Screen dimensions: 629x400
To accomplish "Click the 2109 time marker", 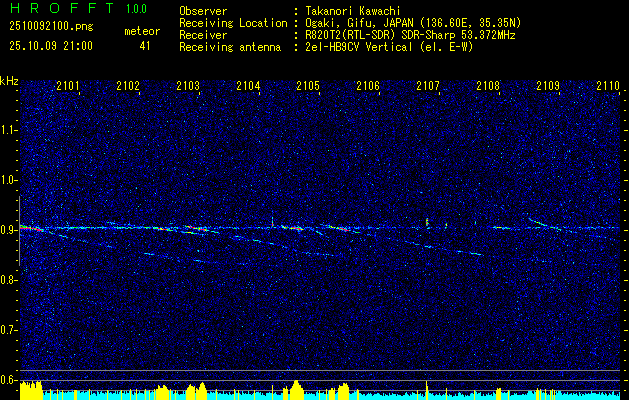I will [548, 85].
